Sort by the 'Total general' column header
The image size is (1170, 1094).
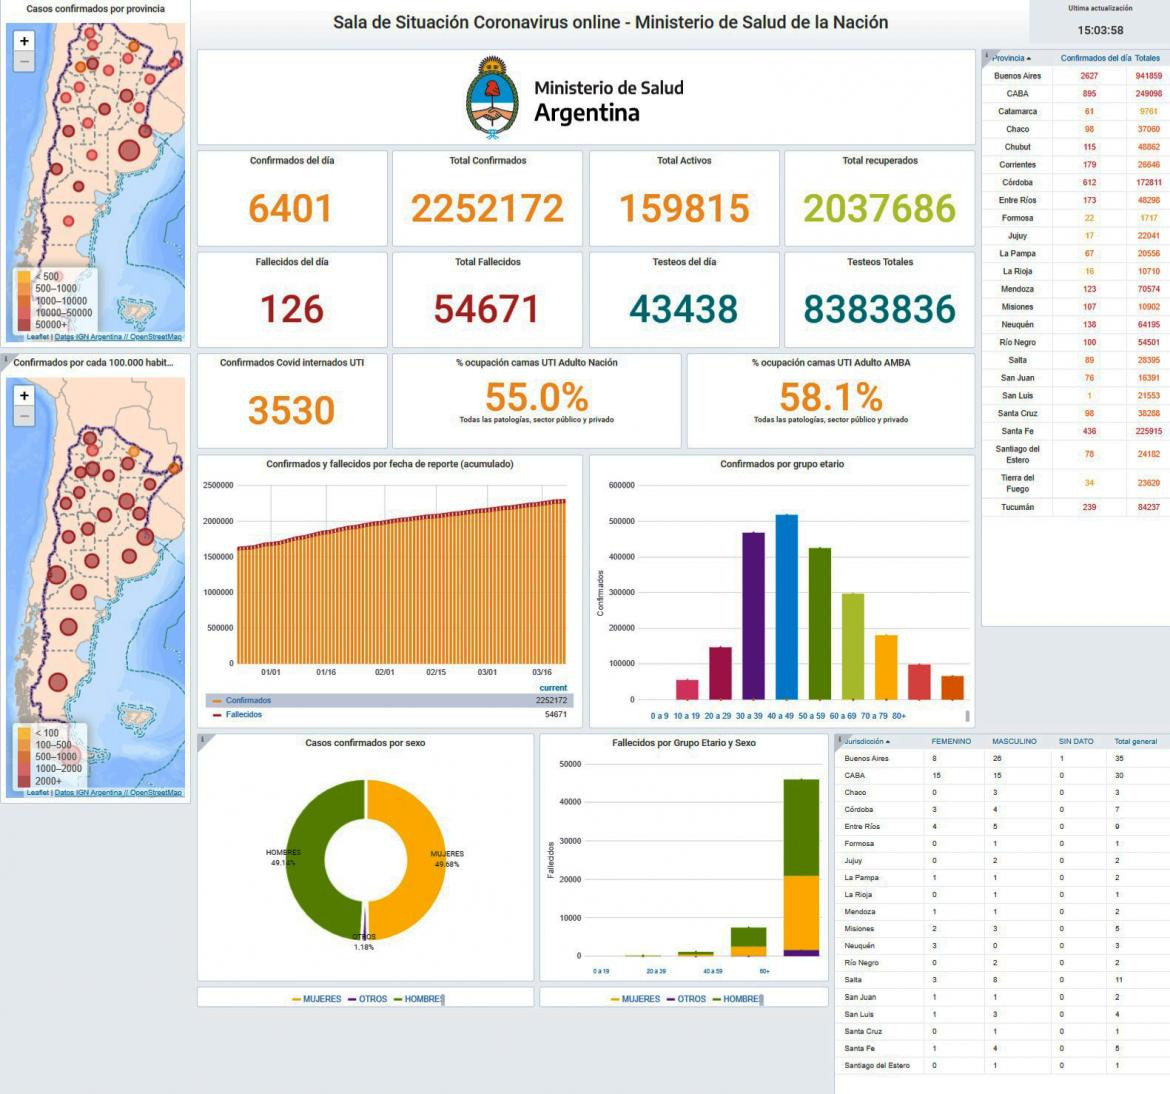[x=1136, y=741]
